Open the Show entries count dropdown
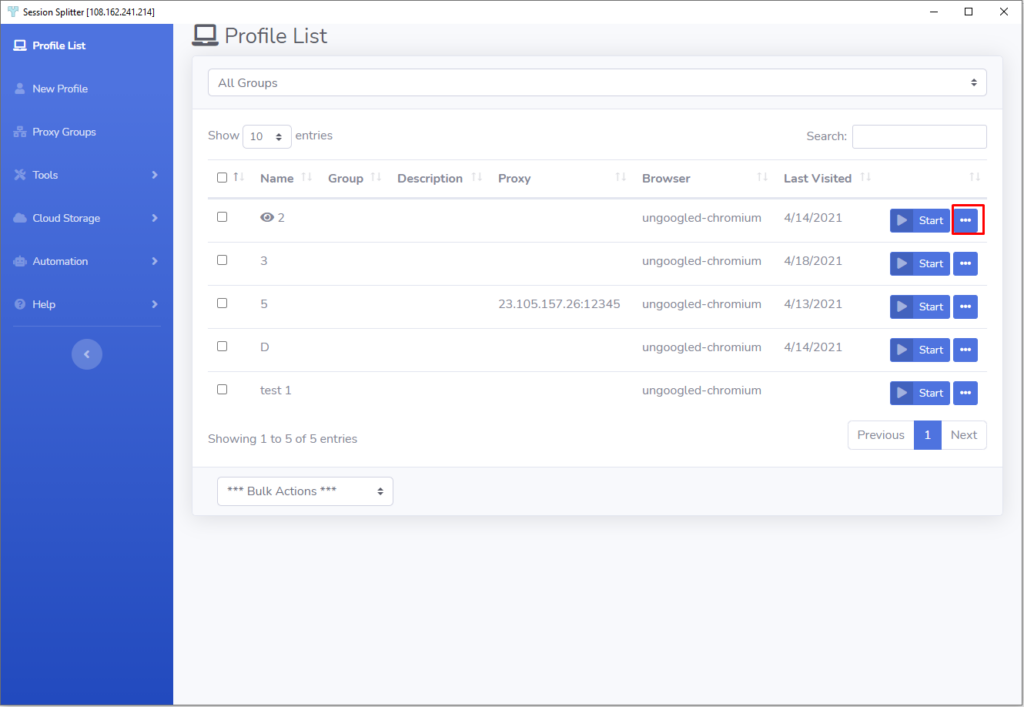Image resolution: width=1024 pixels, height=707 pixels. click(266, 136)
